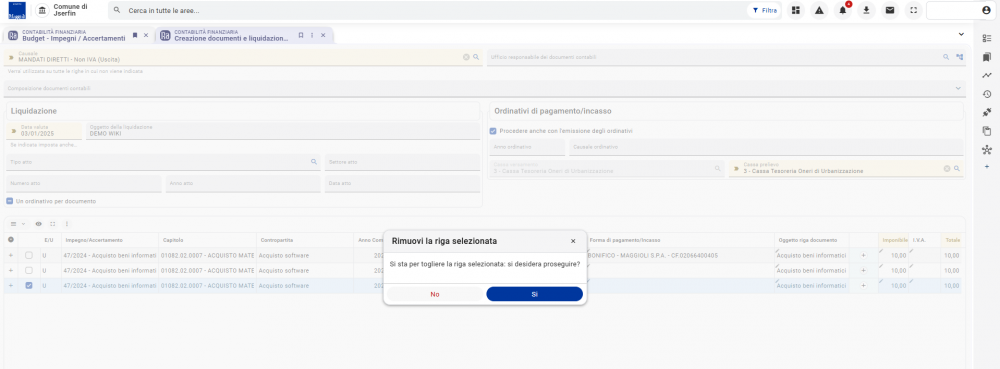Toggle fullscreen from top bar icon
1000x369 pixels.
pyautogui.click(x=913, y=10)
